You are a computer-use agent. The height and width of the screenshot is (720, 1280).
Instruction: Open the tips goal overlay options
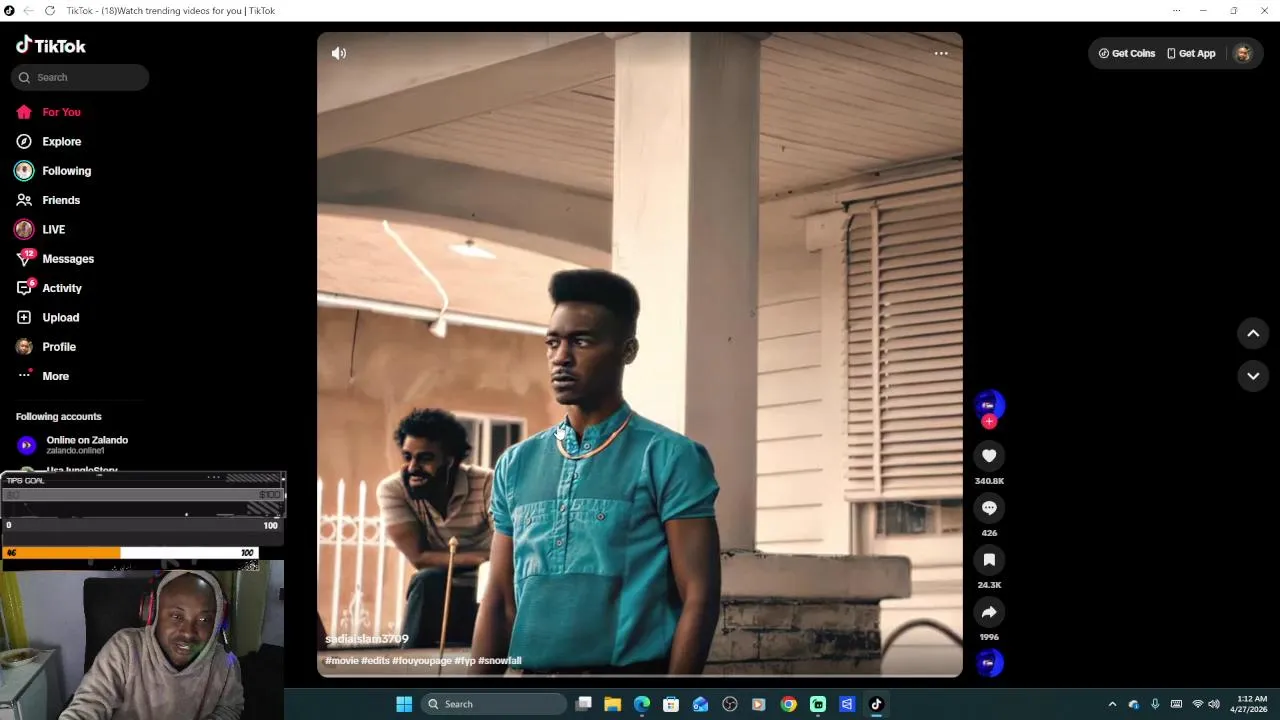tap(213, 477)
